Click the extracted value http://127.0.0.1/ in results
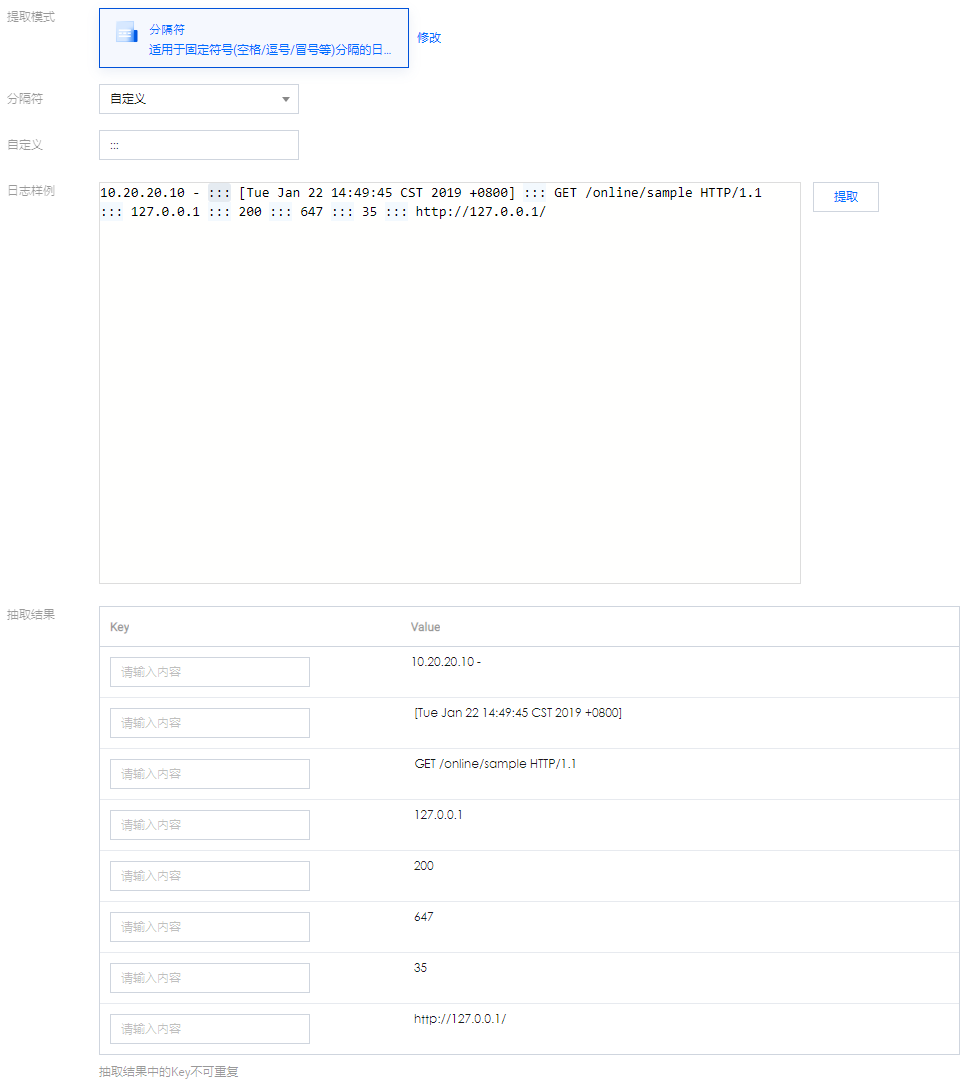Image resolution: width=970 pixels, height=1091 pixels. (460, 1019)
